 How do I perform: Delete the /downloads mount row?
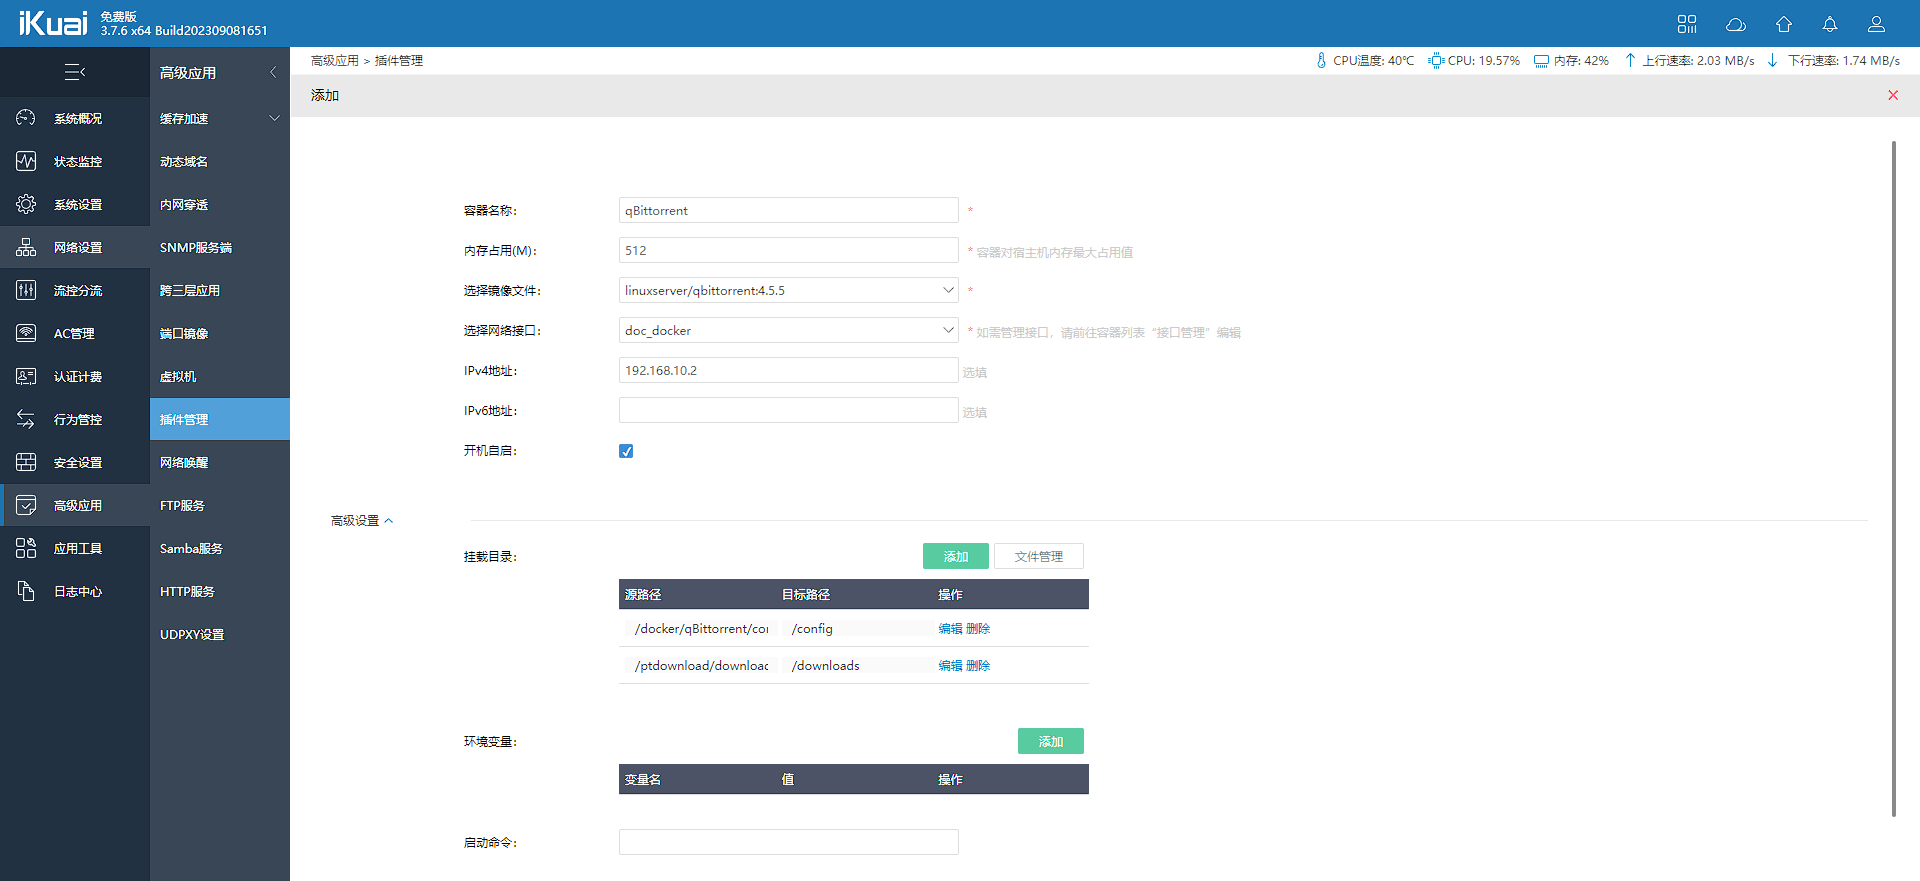click(978, 666)
